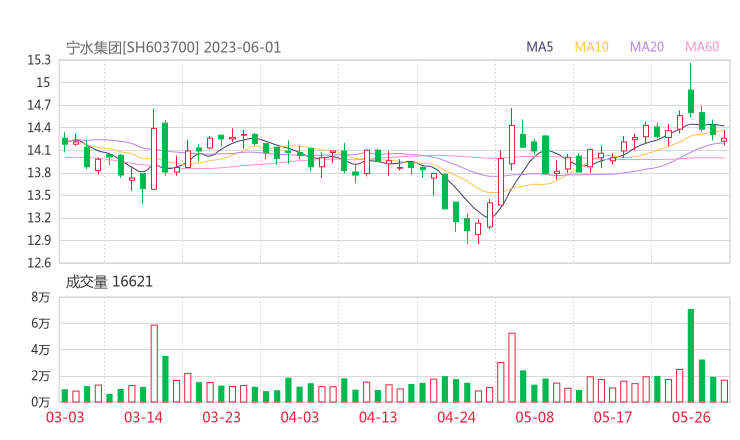
Task: Select the last red volume bar on the right
Action: (x=724, y=391)
